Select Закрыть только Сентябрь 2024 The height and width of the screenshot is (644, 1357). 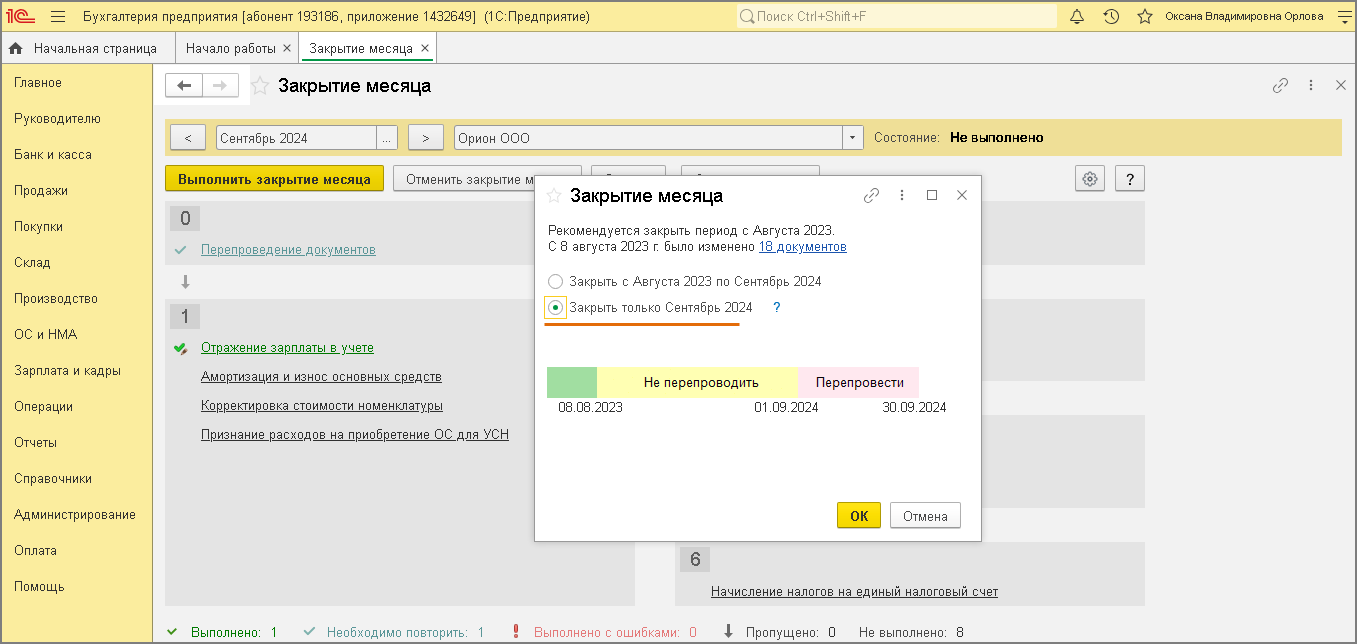[556, 308]
